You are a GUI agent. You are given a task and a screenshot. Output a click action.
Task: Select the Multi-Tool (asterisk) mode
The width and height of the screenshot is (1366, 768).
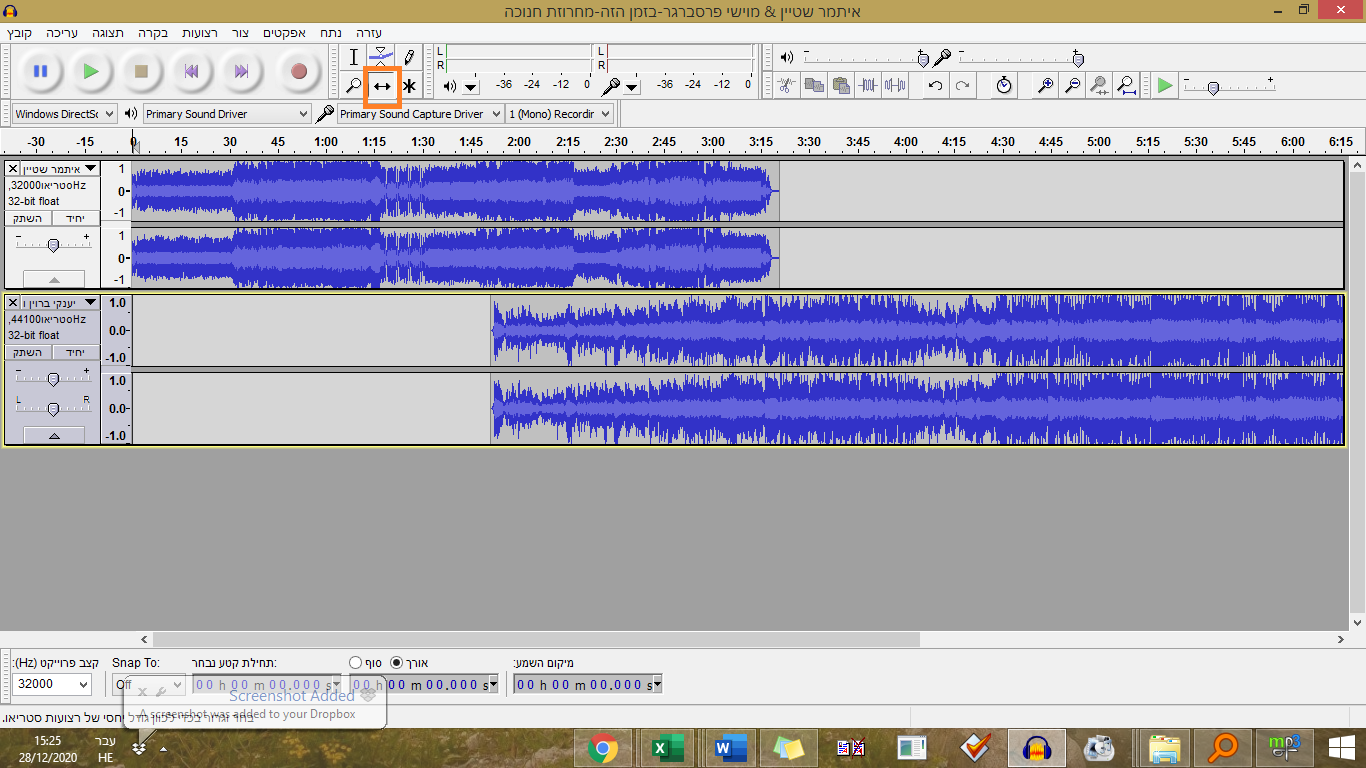(x=409, y=85)
